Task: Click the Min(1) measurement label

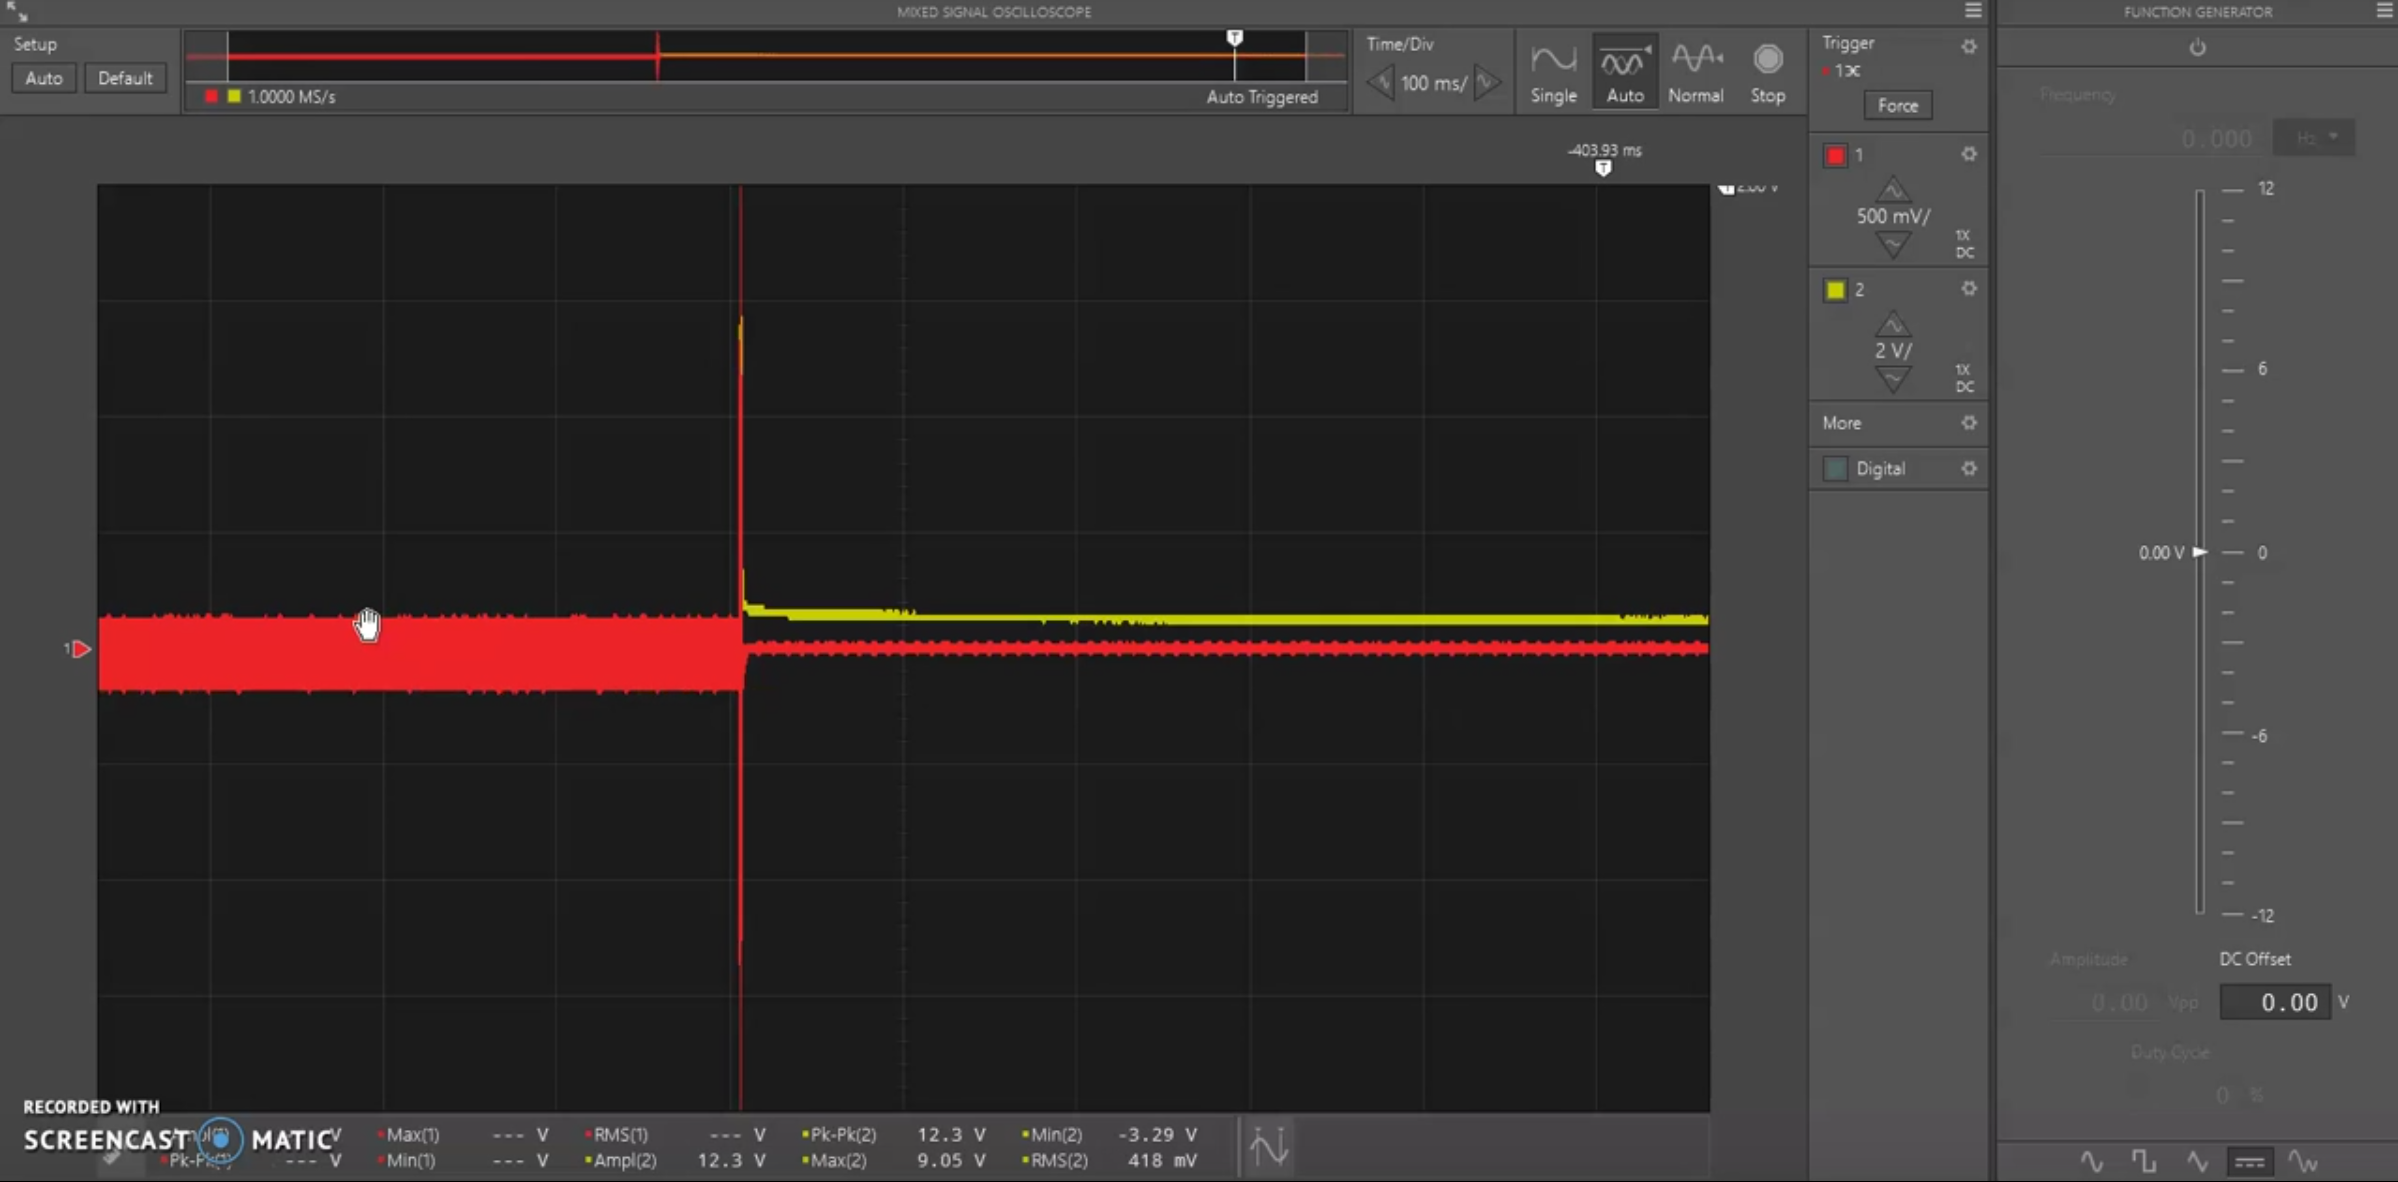Action: click(x=410, y=1160)
